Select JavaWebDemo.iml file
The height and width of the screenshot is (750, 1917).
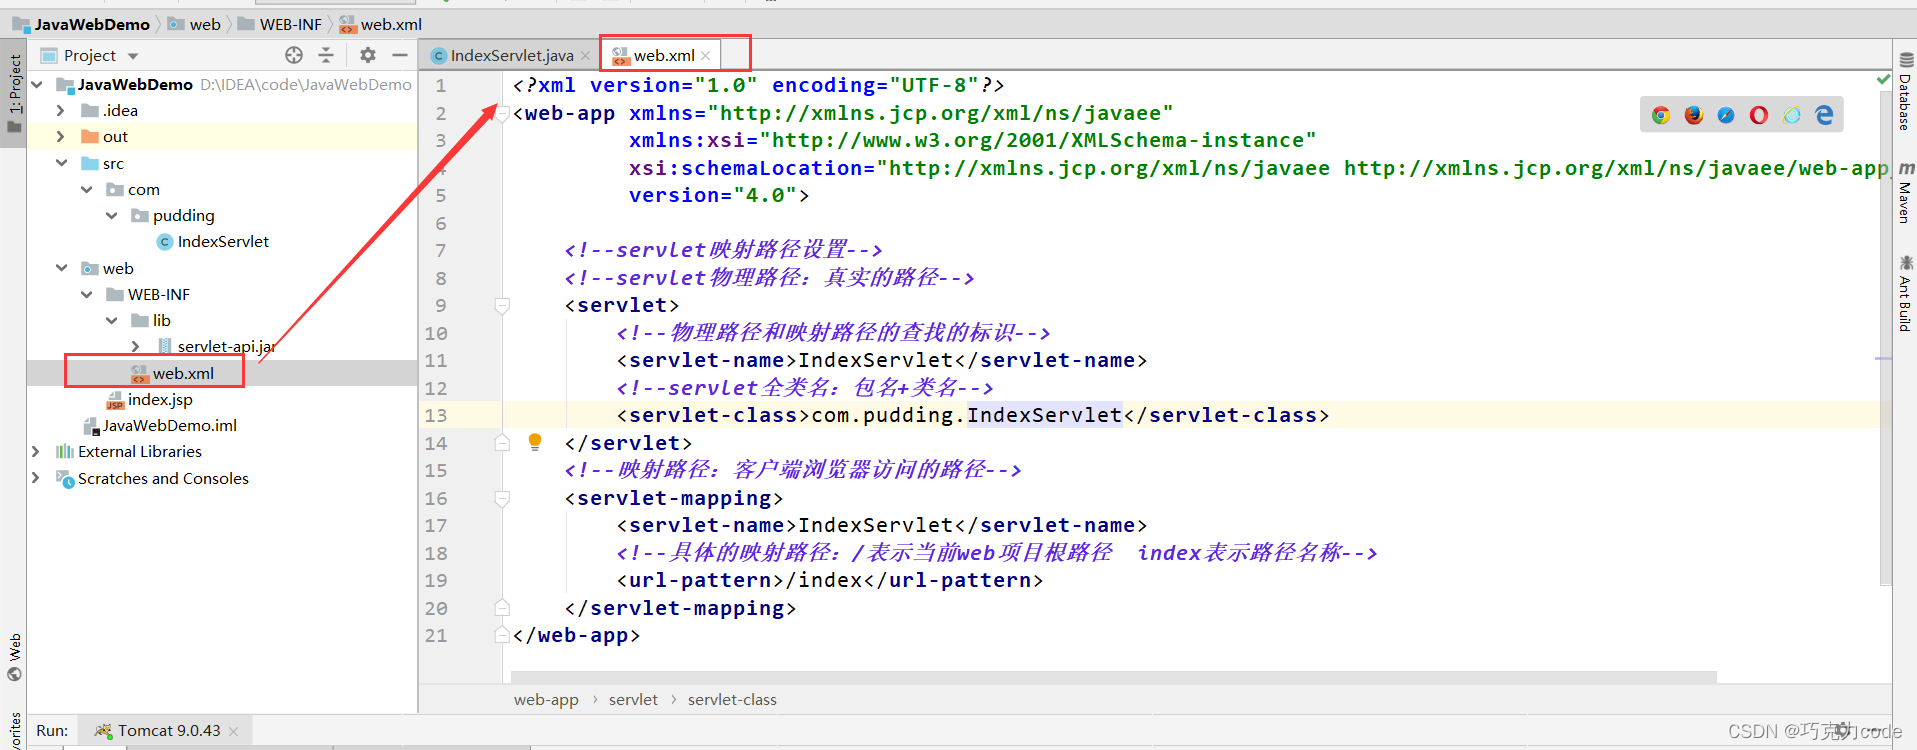click(x=160, y=425)
